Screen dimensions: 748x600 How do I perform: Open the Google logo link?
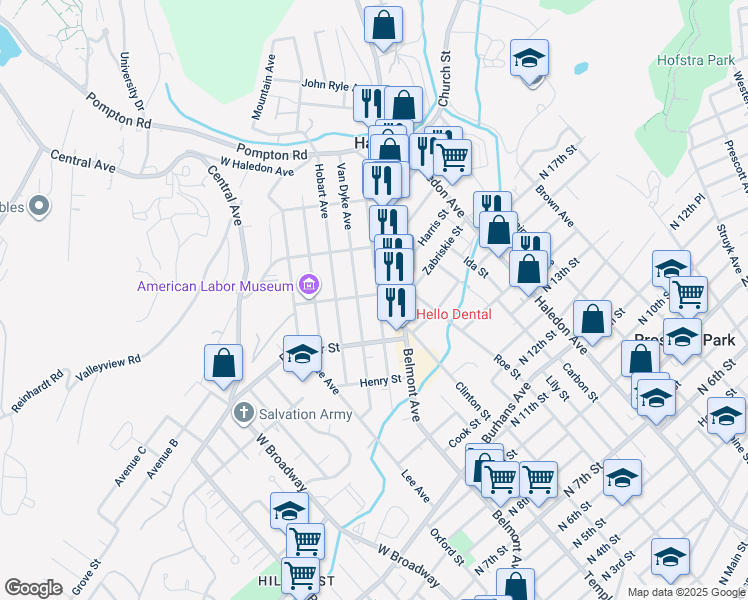33,588
